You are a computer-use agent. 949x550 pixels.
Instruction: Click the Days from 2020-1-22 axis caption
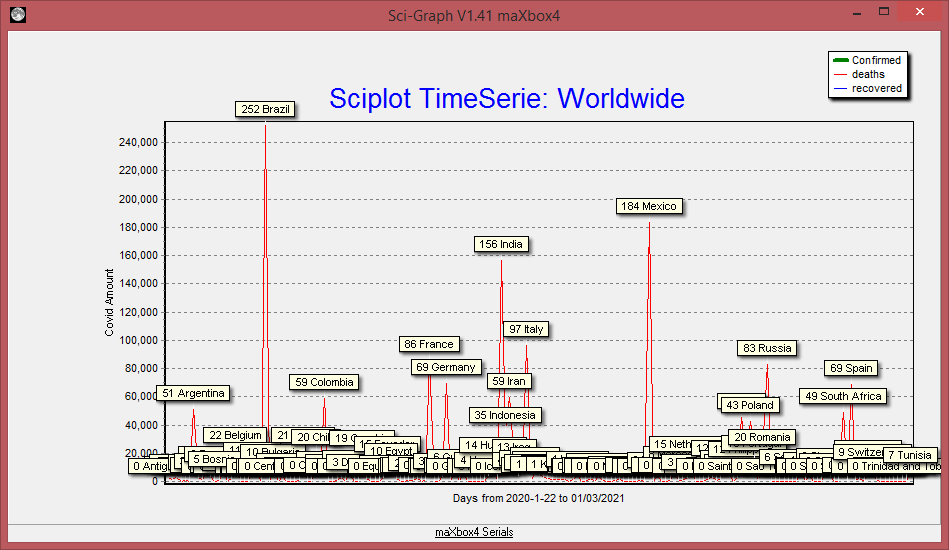click(538, 498)
